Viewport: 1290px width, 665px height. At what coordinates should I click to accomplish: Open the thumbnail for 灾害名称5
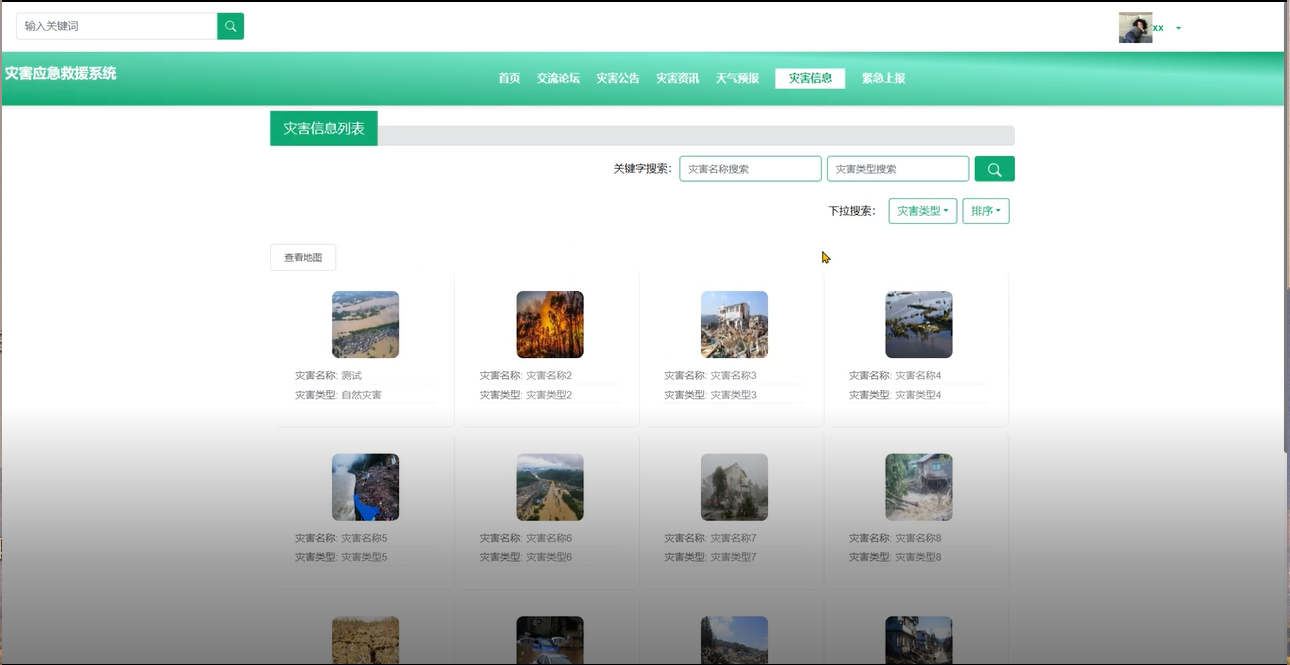[365, 487]
